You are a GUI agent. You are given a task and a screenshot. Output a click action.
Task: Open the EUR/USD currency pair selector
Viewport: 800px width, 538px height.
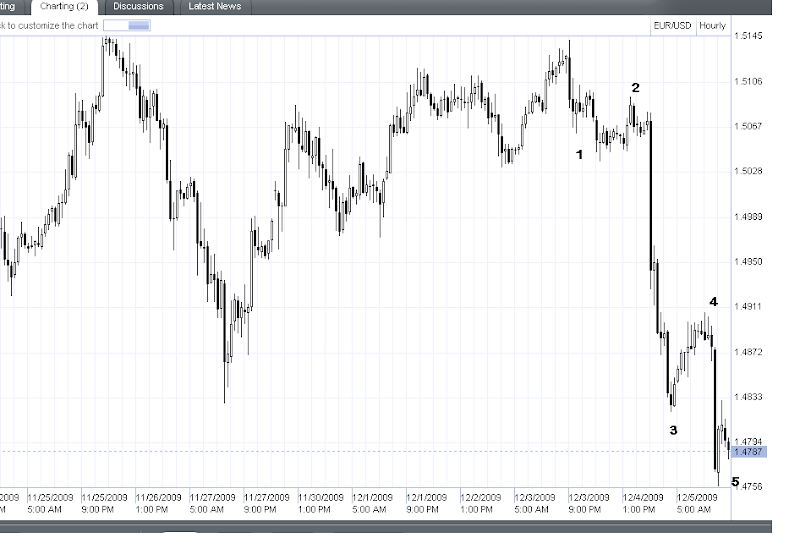tap(672, 26)
